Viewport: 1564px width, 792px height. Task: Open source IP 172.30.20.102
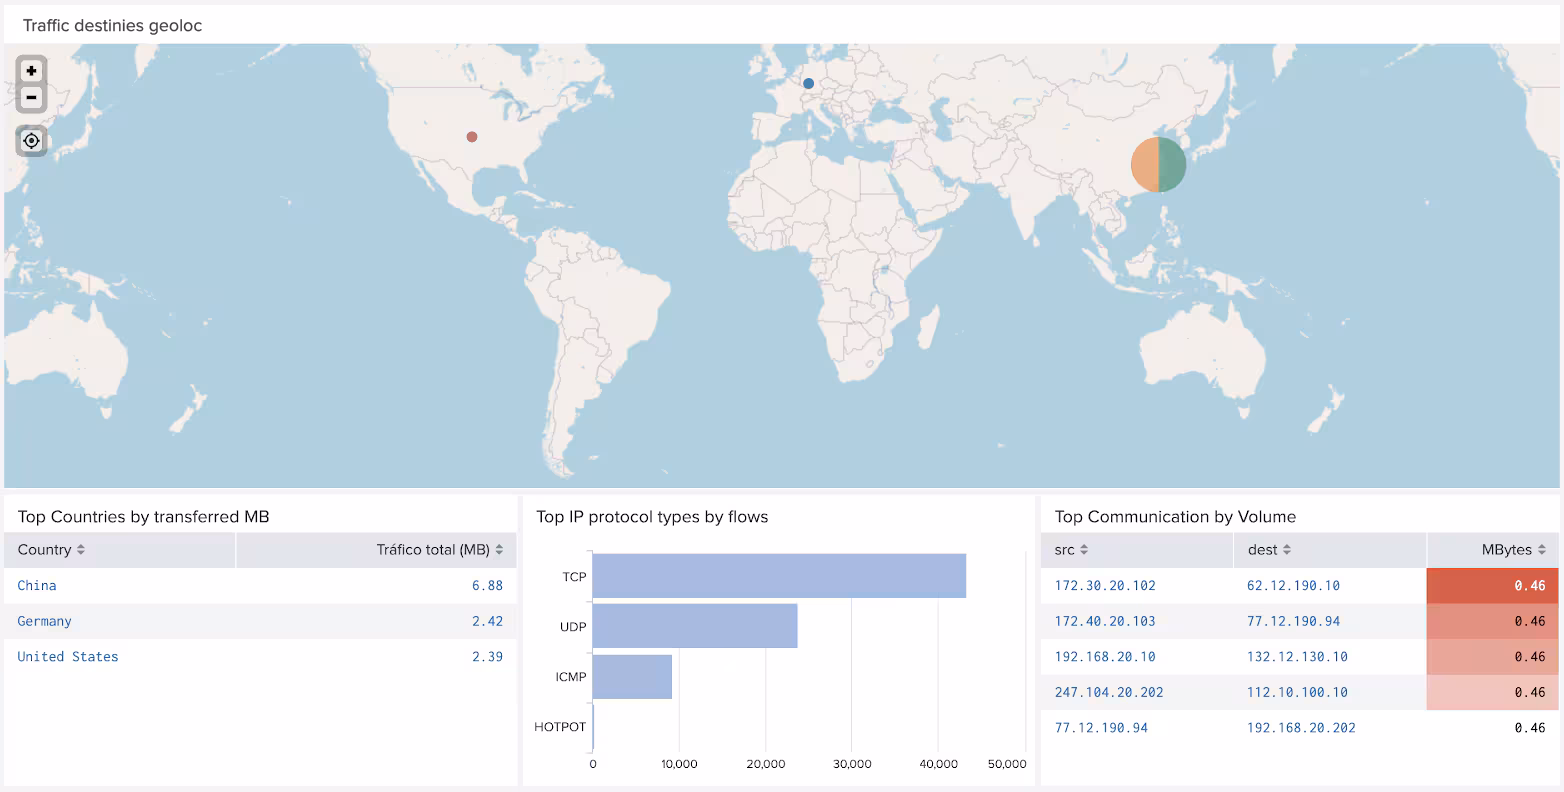click(1105, 586)
